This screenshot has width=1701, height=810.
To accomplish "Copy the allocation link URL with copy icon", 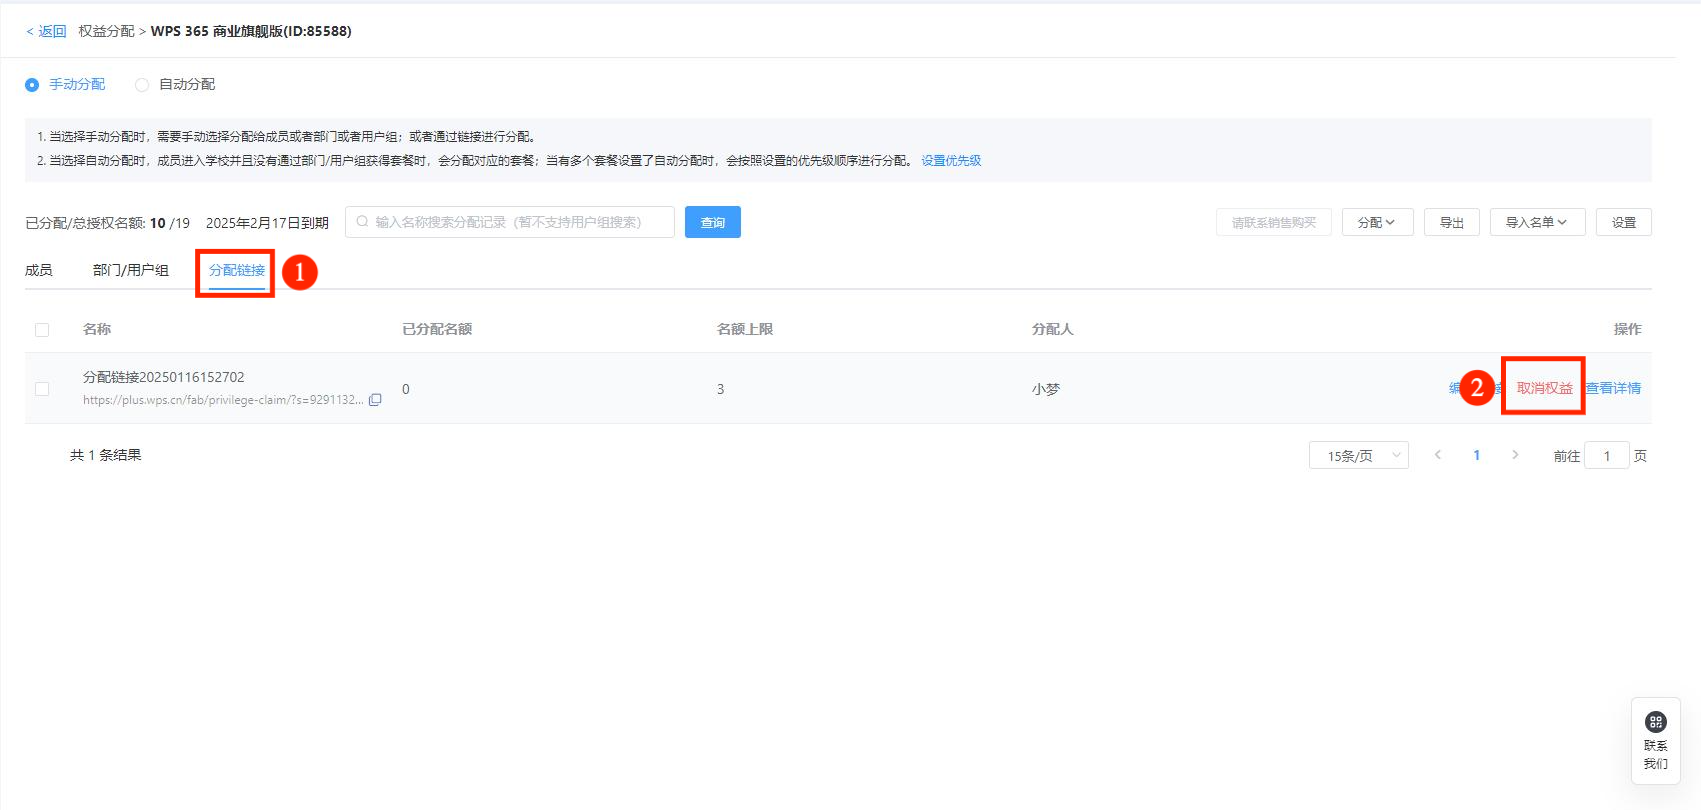I will (375, 400).
